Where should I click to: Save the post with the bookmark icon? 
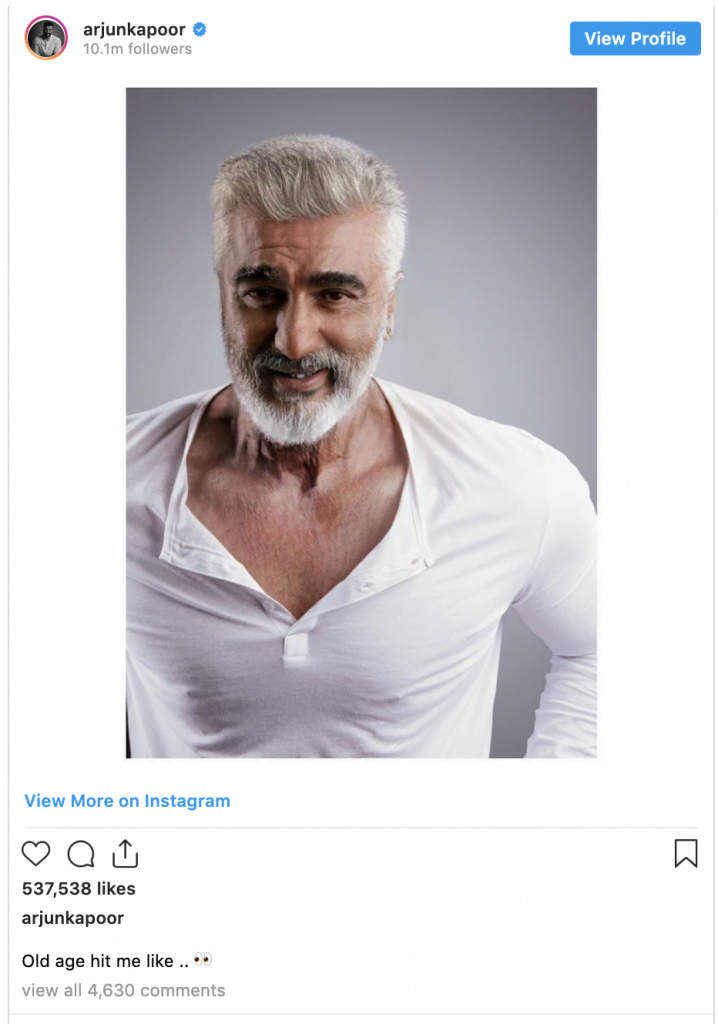(x=686, y=853)
